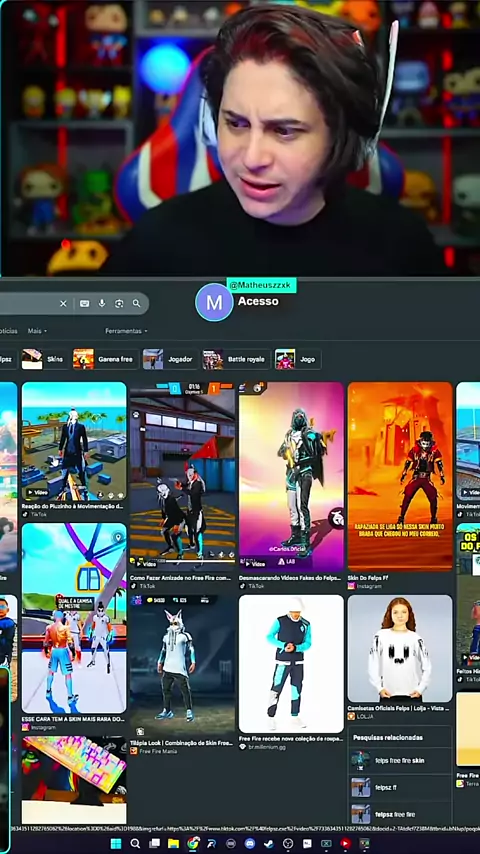Open the Chrome icon in the taskbar
Viewport: 480px width, 854px height.
[x=193, y=844]
